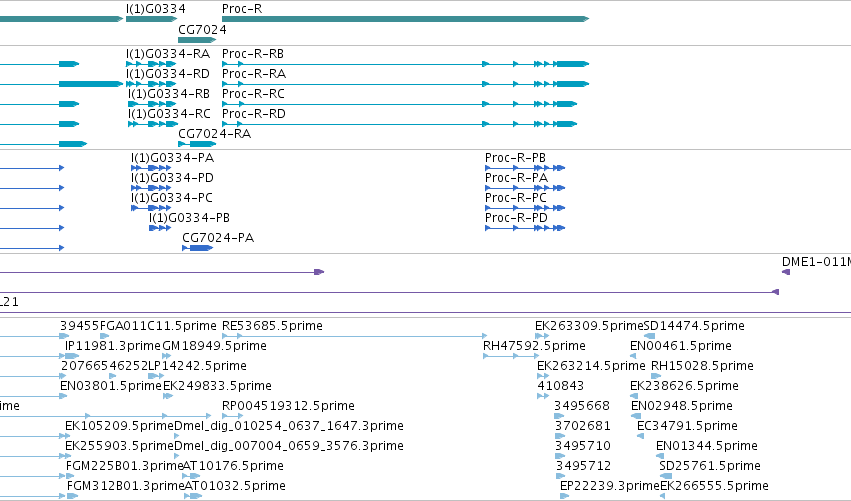Select the l(1)G0334-RC transcript label
851x501 pixels.
[x=169, y=114]
